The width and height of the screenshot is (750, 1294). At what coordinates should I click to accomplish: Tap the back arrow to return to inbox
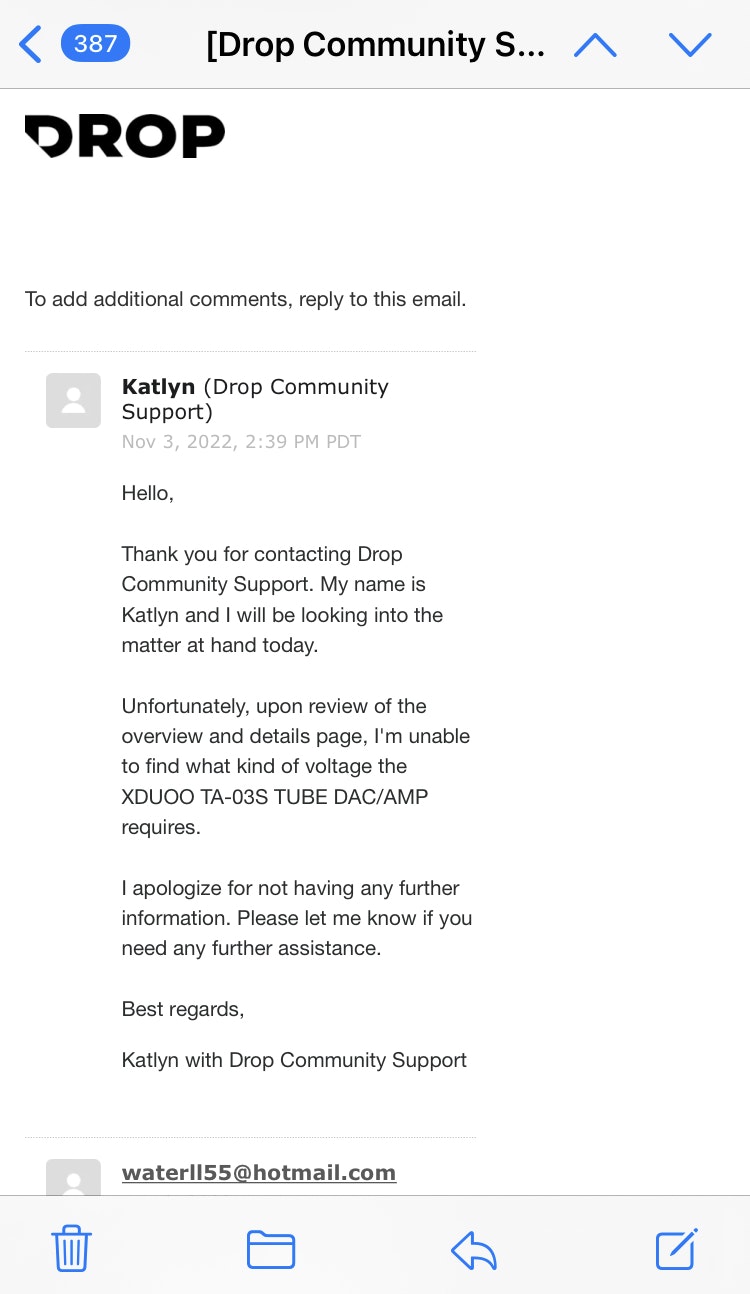(x=30, y=44)
